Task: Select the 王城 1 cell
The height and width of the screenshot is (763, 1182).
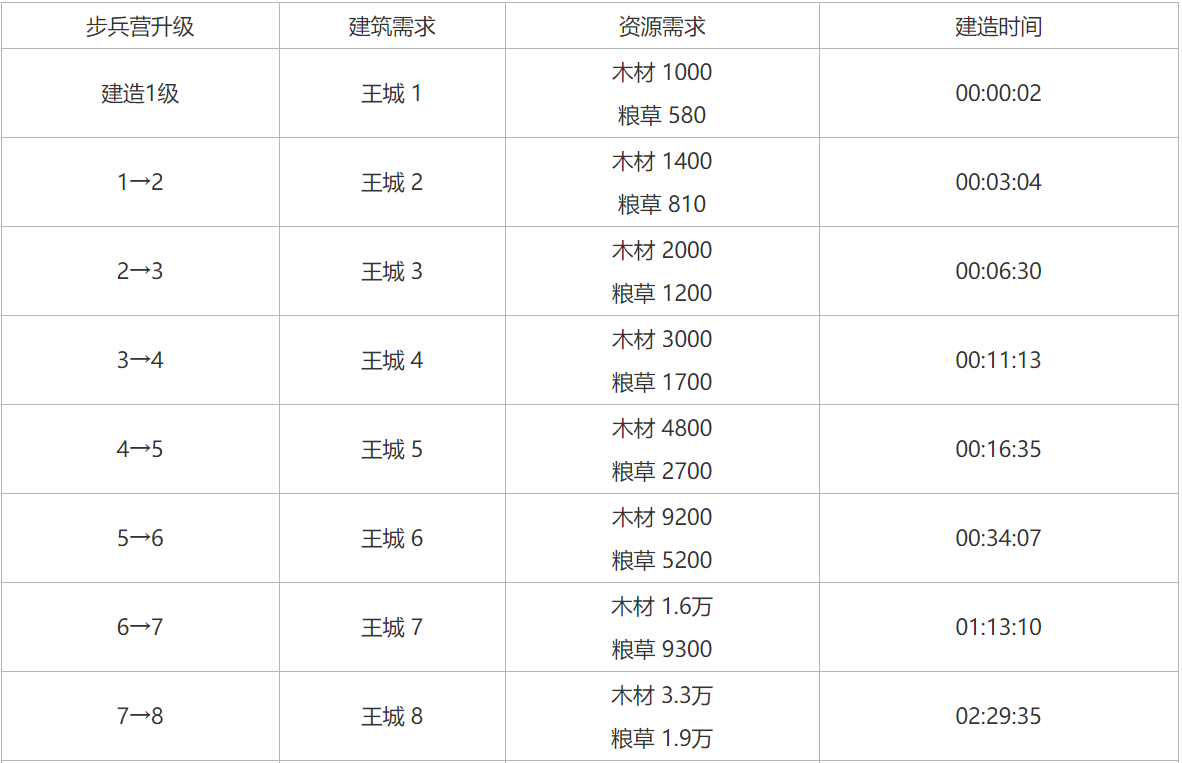Action: coord(392,94)
